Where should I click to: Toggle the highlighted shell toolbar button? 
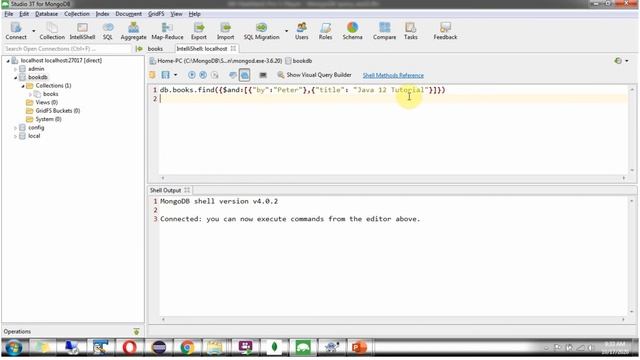[244, 75]
